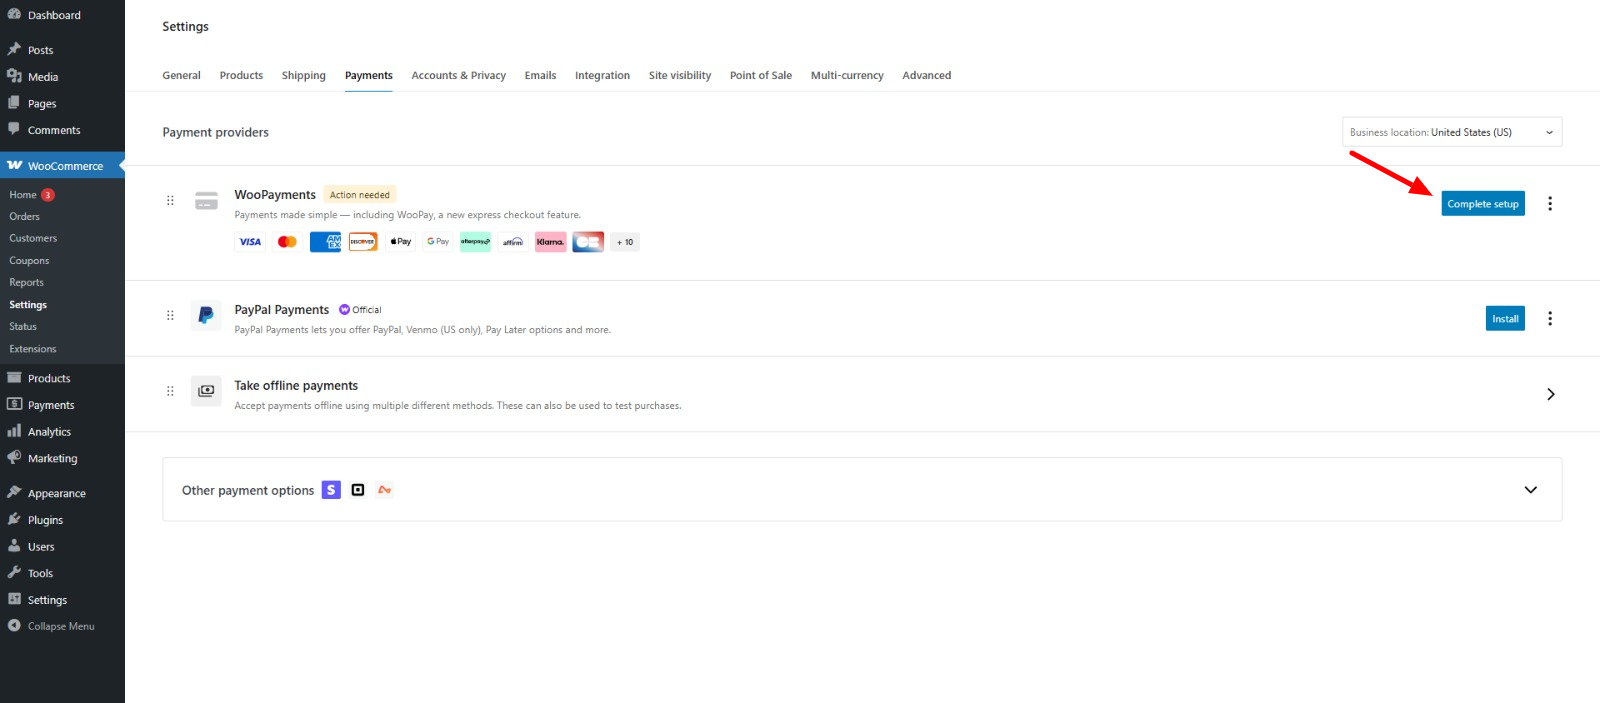Click the Google Pay logo
Viewport: 1600px width, 703px height.
438,242
